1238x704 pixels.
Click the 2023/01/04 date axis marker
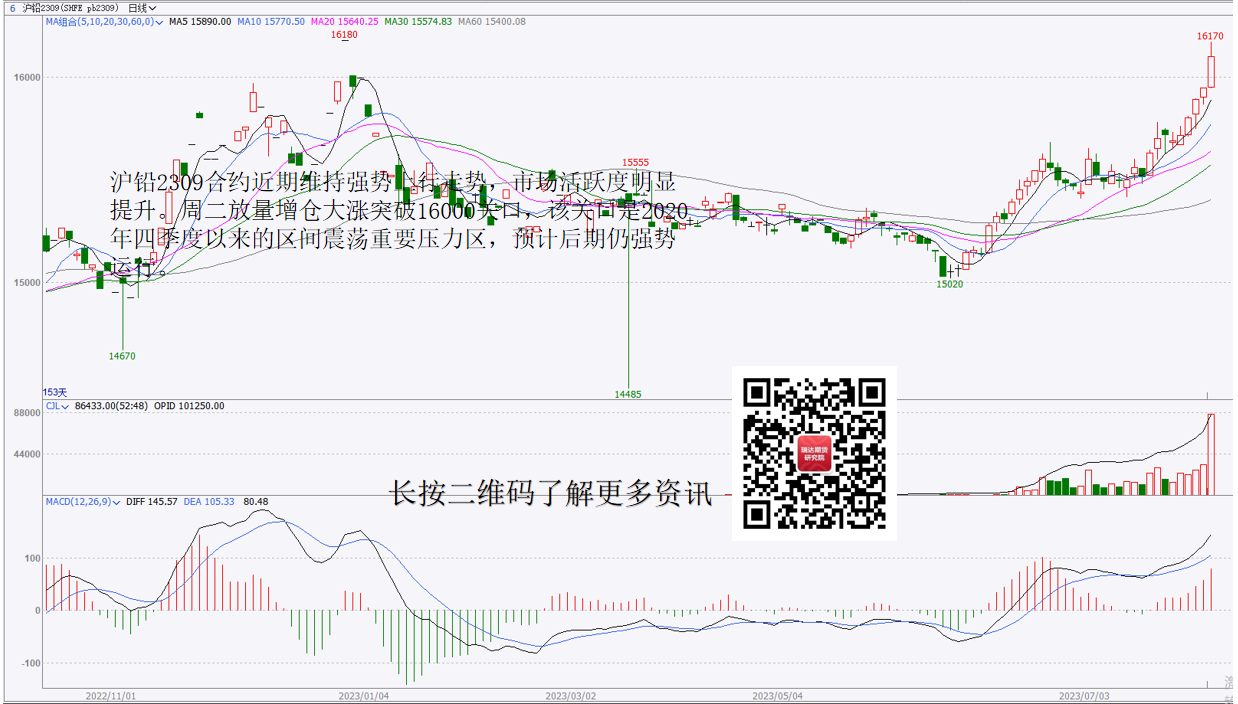[363, 695]
